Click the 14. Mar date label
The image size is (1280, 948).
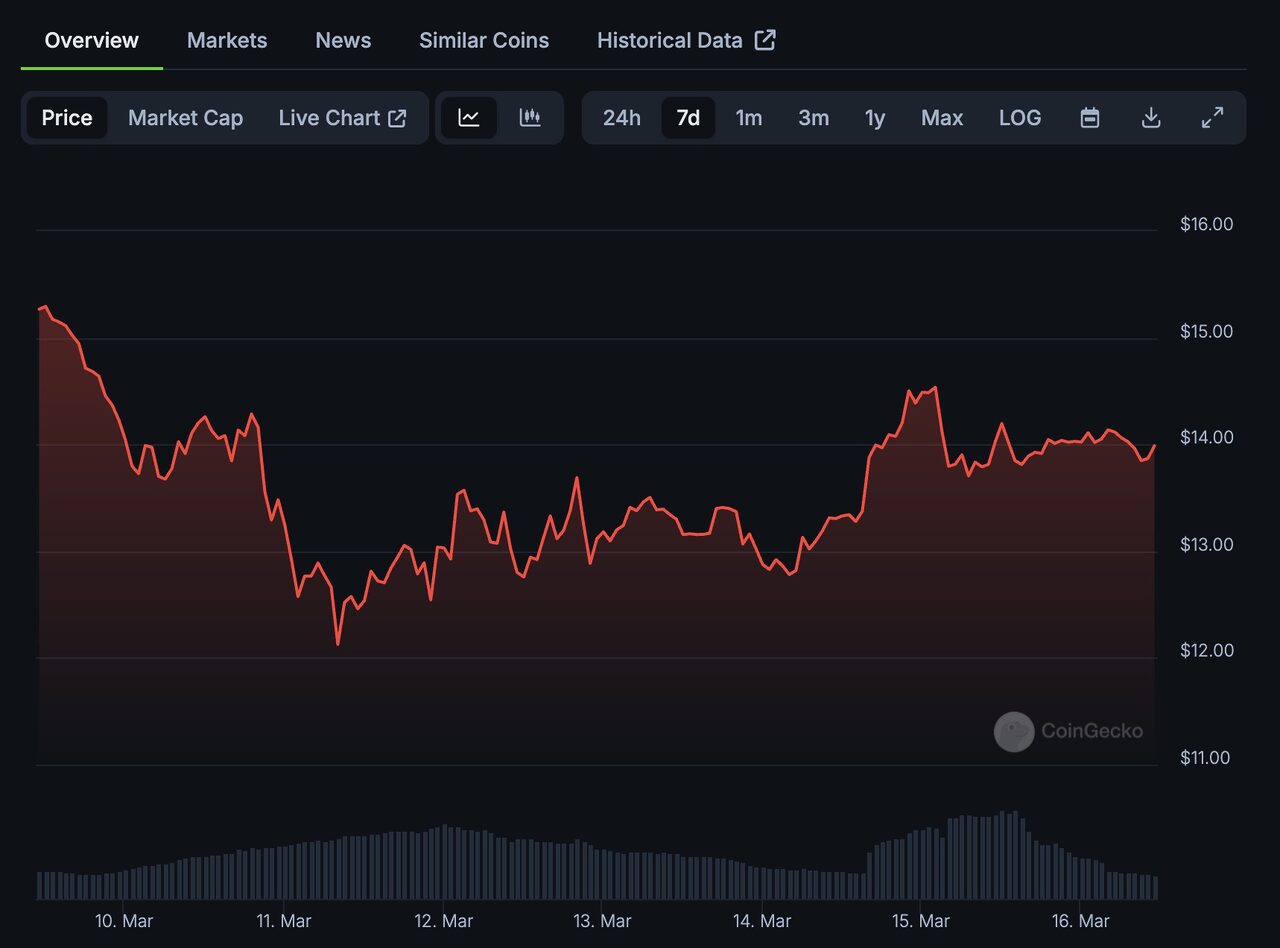(762, 921)
